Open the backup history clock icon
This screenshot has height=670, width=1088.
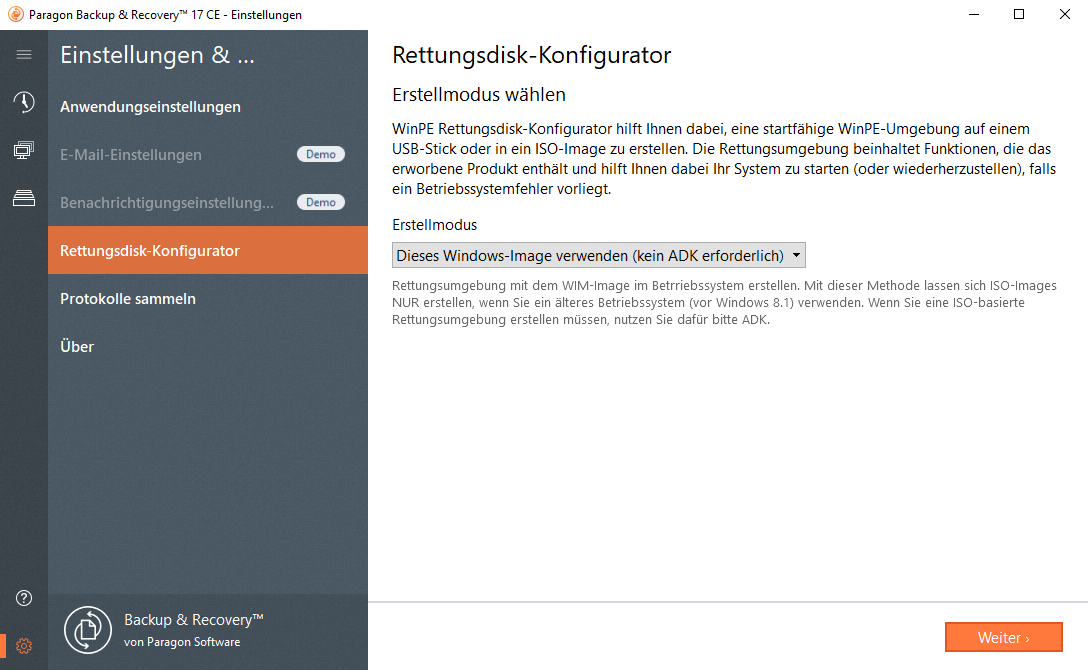(24, 102)
